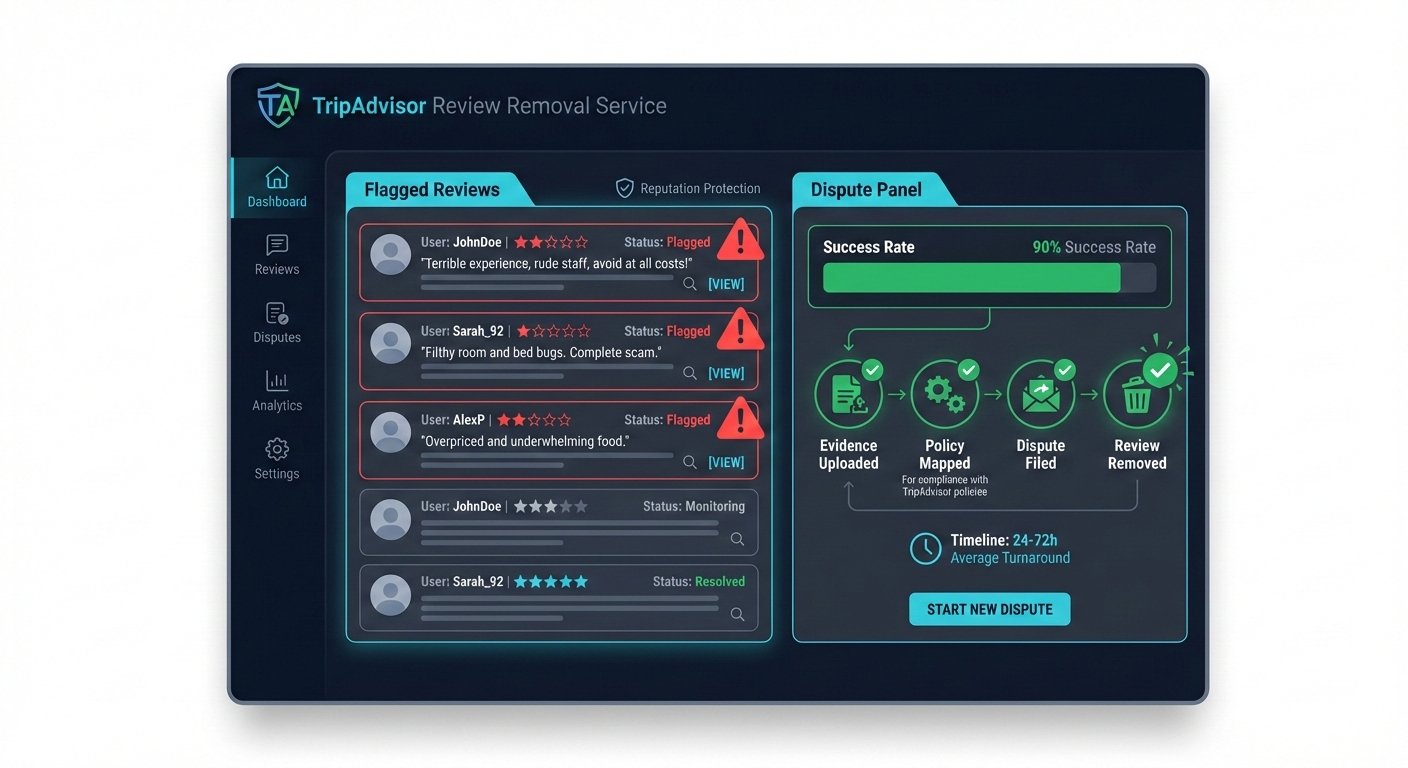Click the avatar of AlexP

391,432
